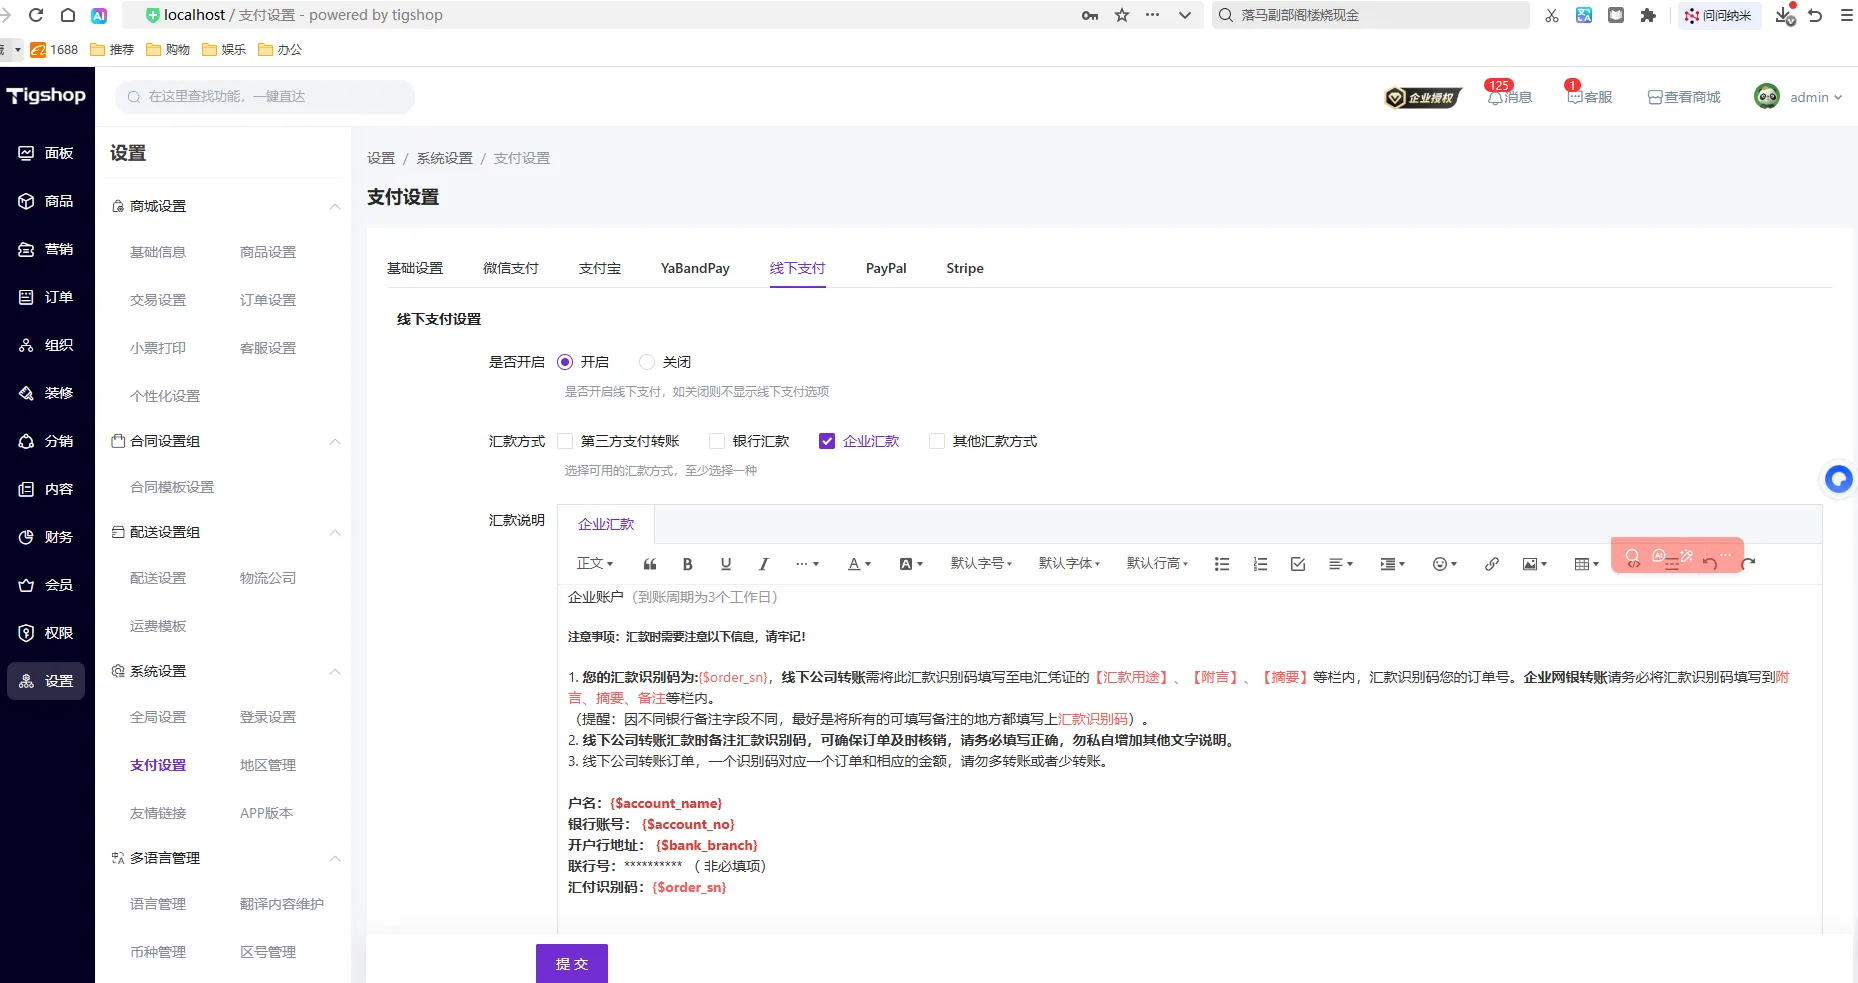Viewport: 1858px width, 983px height.
Task: Insert a bulleted list
Action: coord(1221,564)
